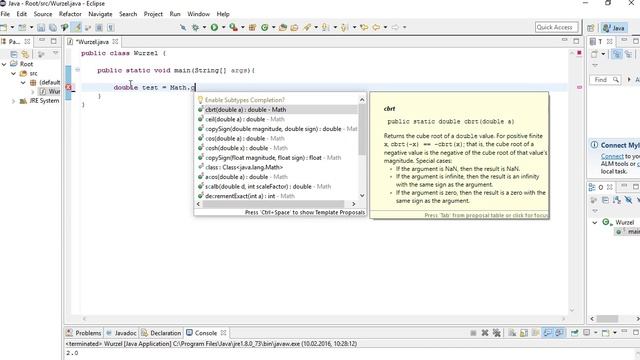Viewport: 640px width, 360px height.
Task: Click the Debug bug icon
Action: click(196, 27)
